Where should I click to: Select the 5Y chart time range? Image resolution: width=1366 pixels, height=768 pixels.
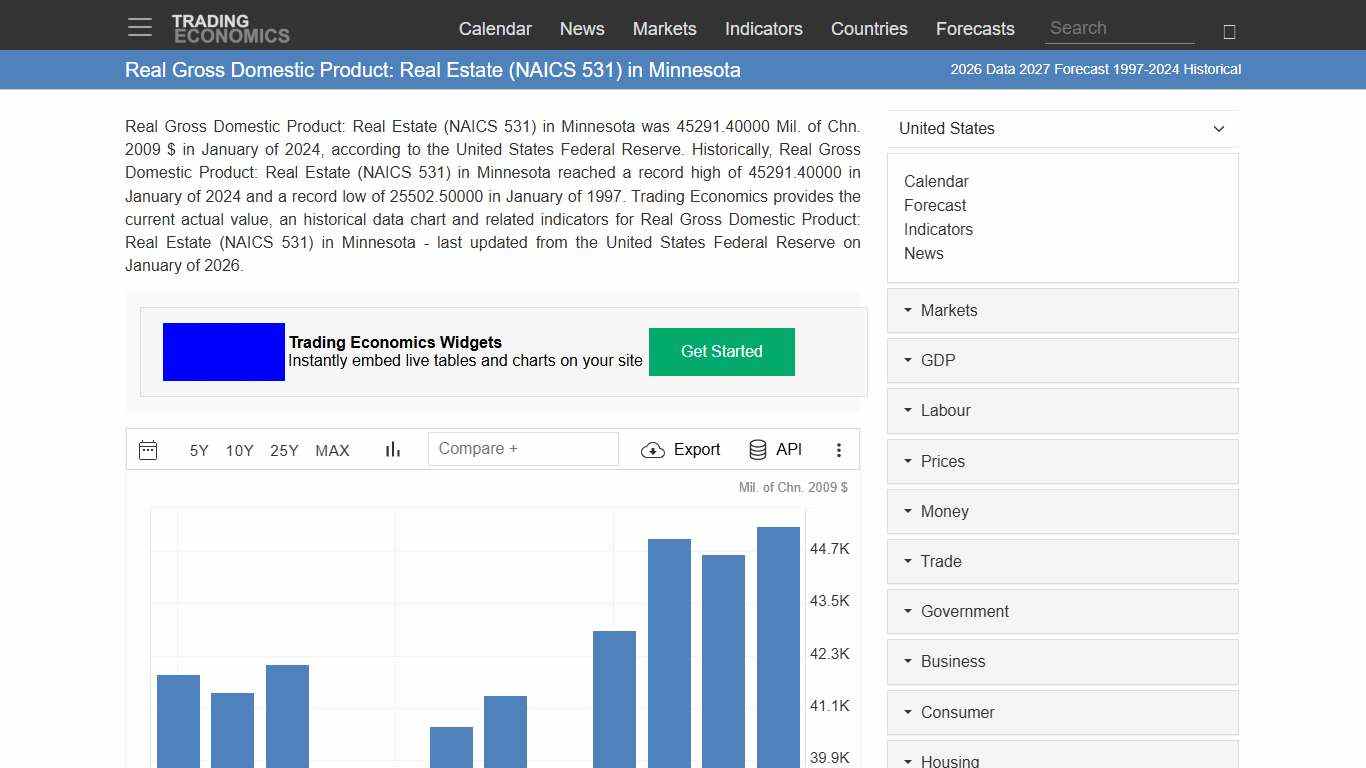coord(198,451)
